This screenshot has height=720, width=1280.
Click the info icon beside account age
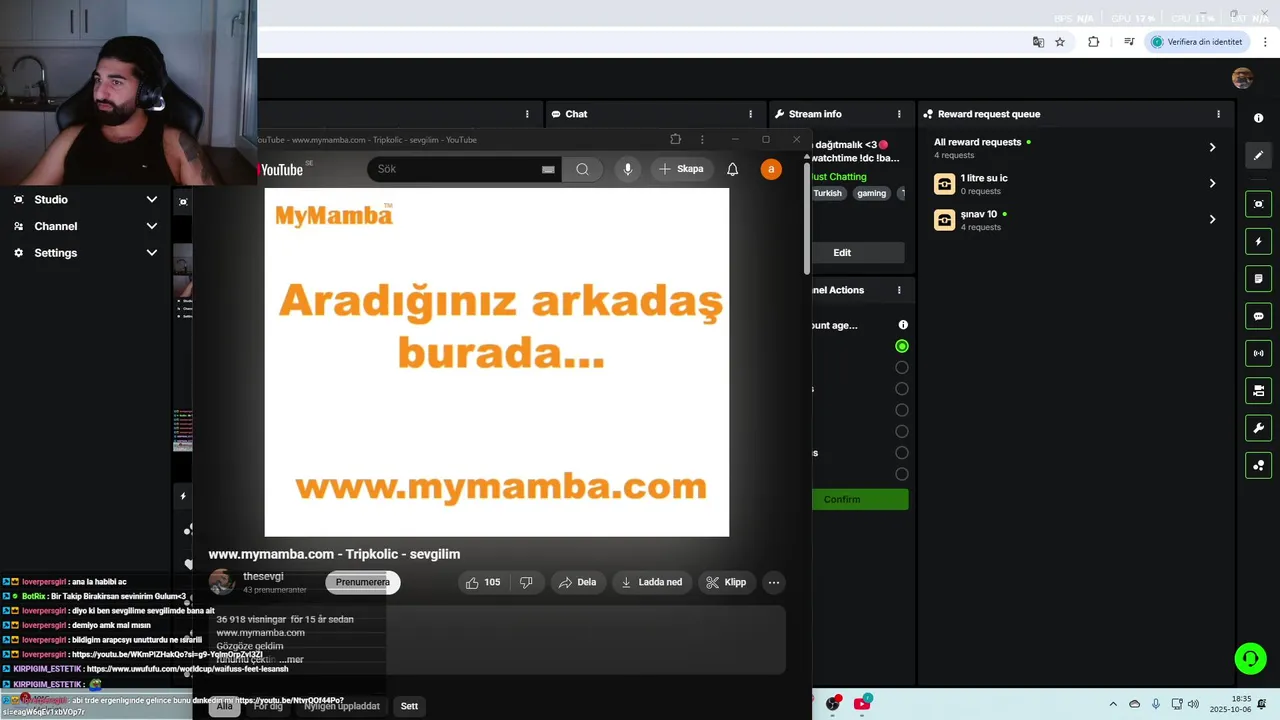[903, 325]
